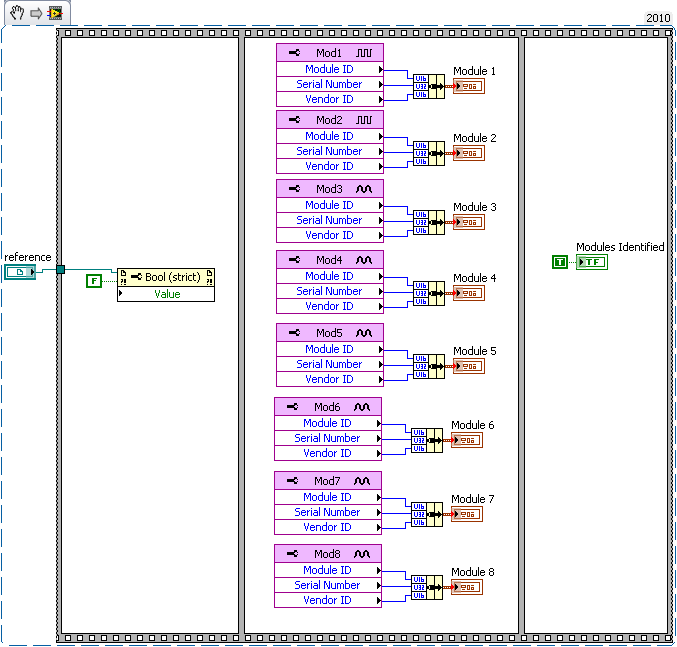Click the Bundle function wired to Module 1
Screen dimensions: 677x647
click(x=429, y=86)
